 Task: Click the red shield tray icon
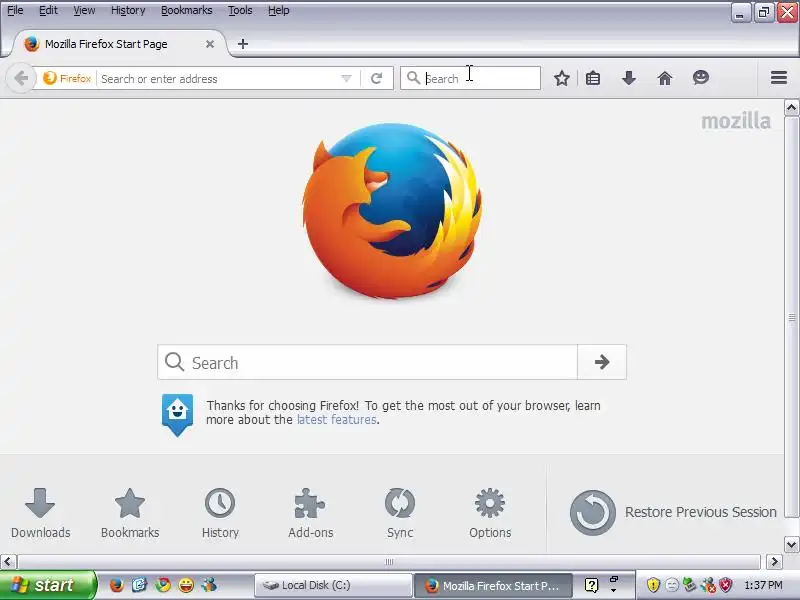coord(725,585)
